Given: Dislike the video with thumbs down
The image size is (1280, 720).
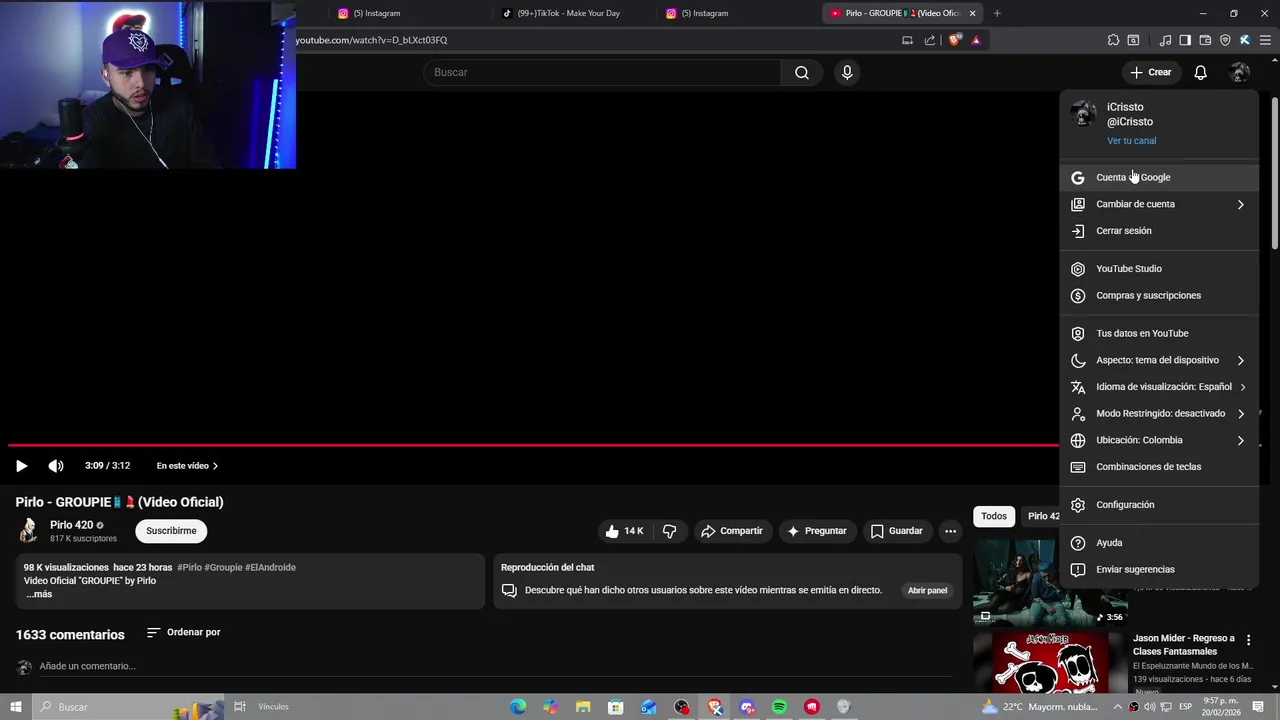Looking at the screenshot, I should click(670, 531).
